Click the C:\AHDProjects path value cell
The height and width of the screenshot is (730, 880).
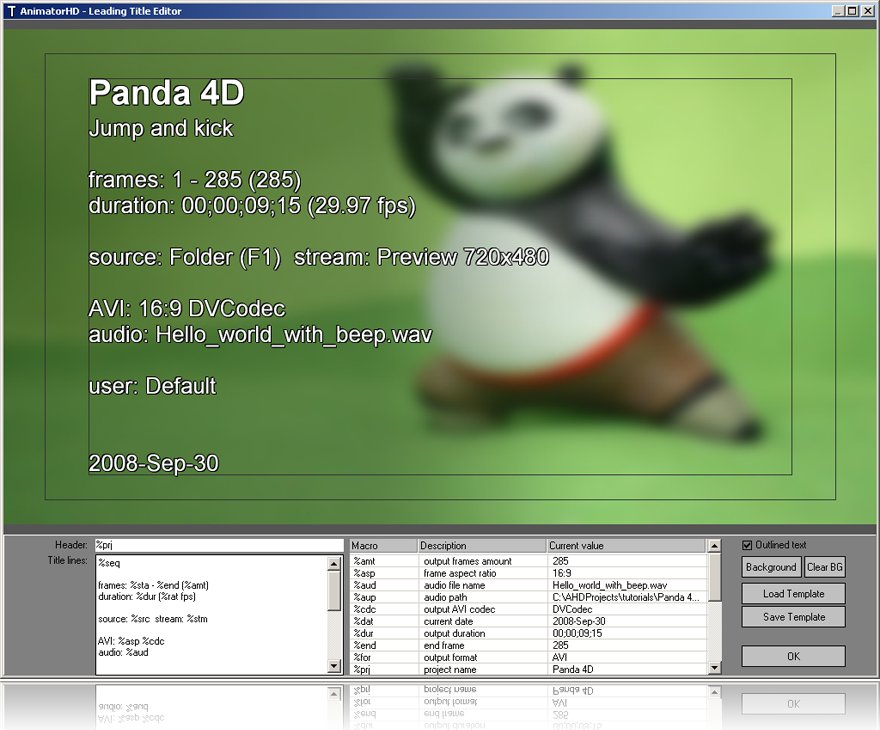(x=626, y=597)
